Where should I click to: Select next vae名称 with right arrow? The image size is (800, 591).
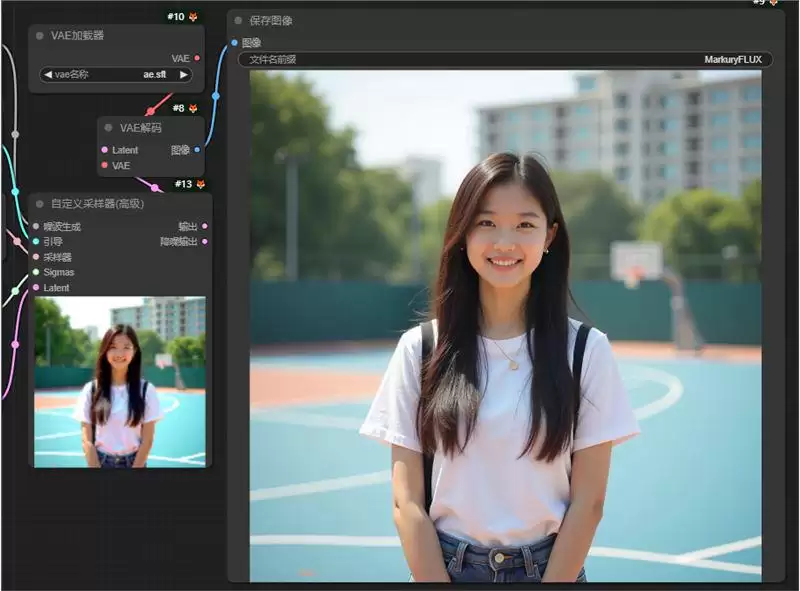[184, 75]
